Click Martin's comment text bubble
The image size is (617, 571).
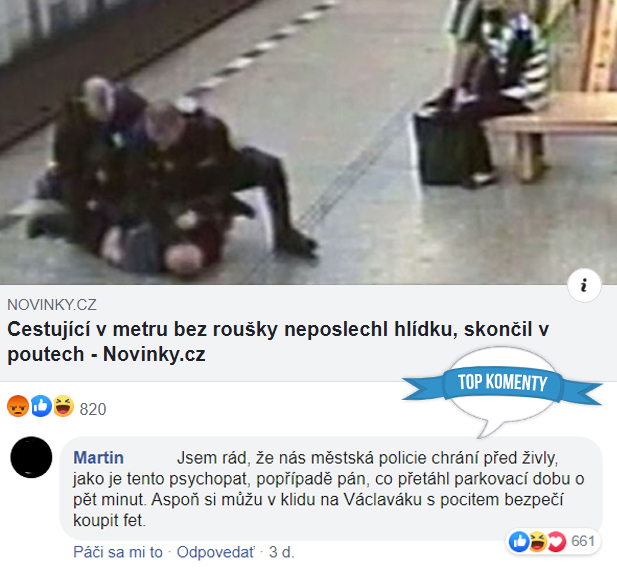coord(331,488)
